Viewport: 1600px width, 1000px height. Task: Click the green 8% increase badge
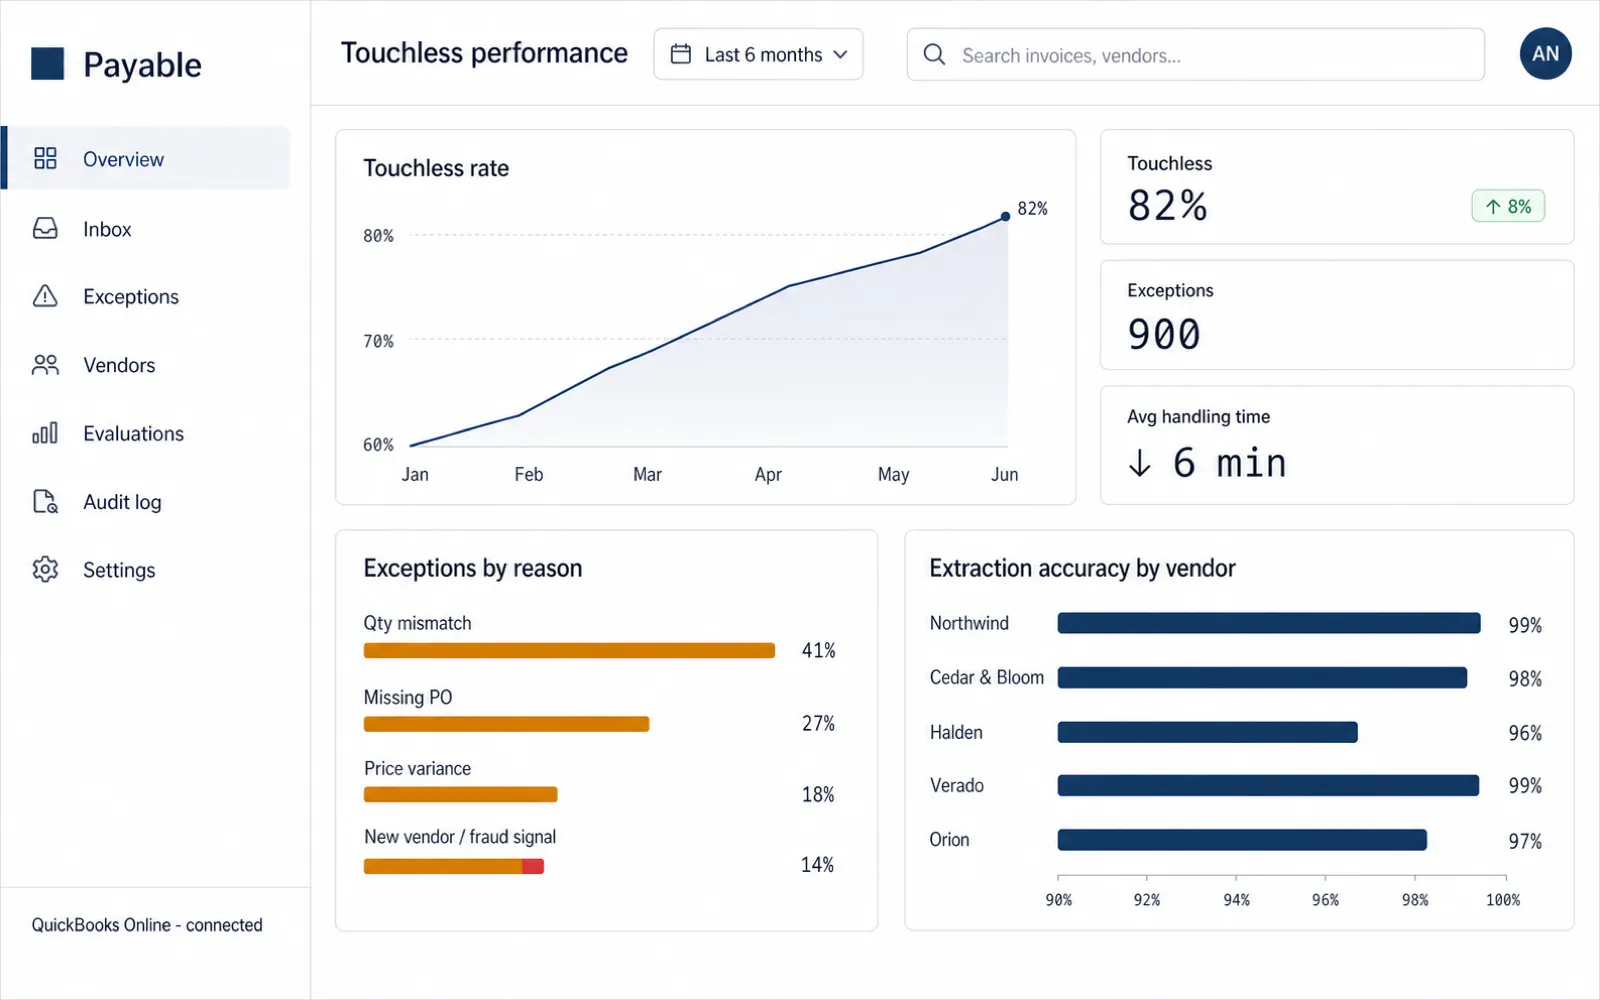(1508, 206)
